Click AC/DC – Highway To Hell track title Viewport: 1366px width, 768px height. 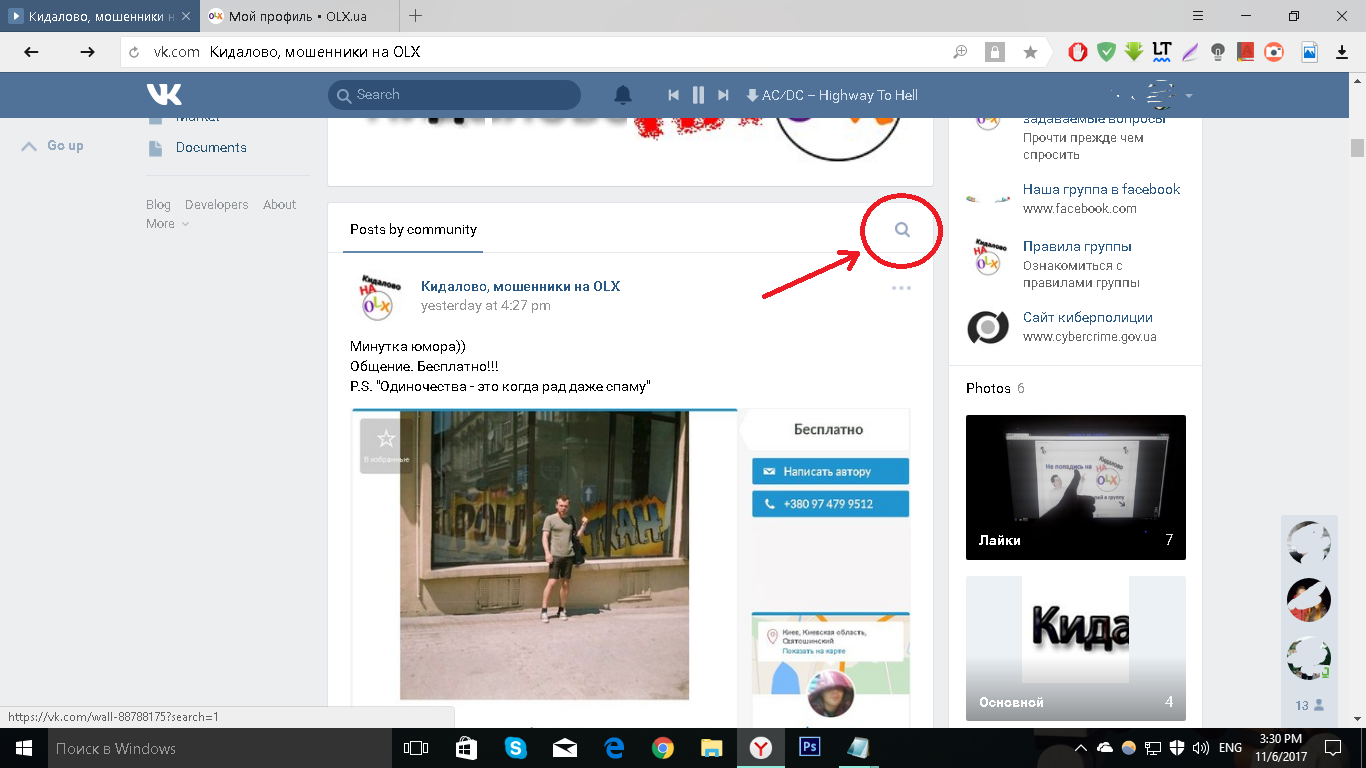click(x=840, y=95)
